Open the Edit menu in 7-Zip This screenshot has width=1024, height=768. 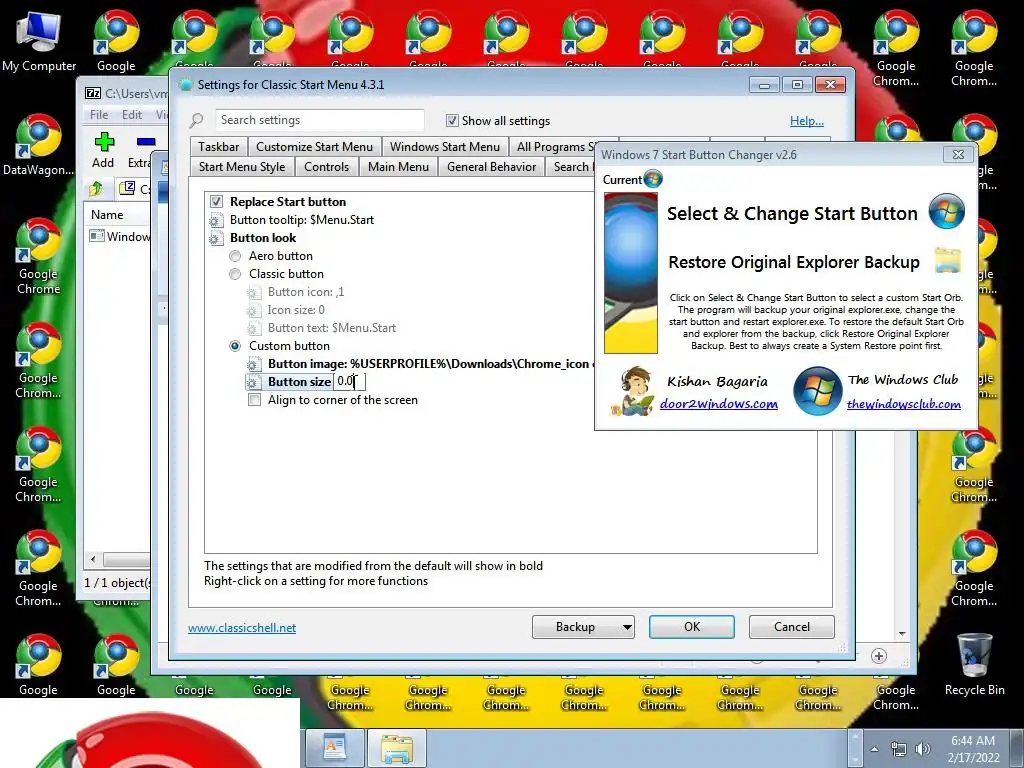132,115
